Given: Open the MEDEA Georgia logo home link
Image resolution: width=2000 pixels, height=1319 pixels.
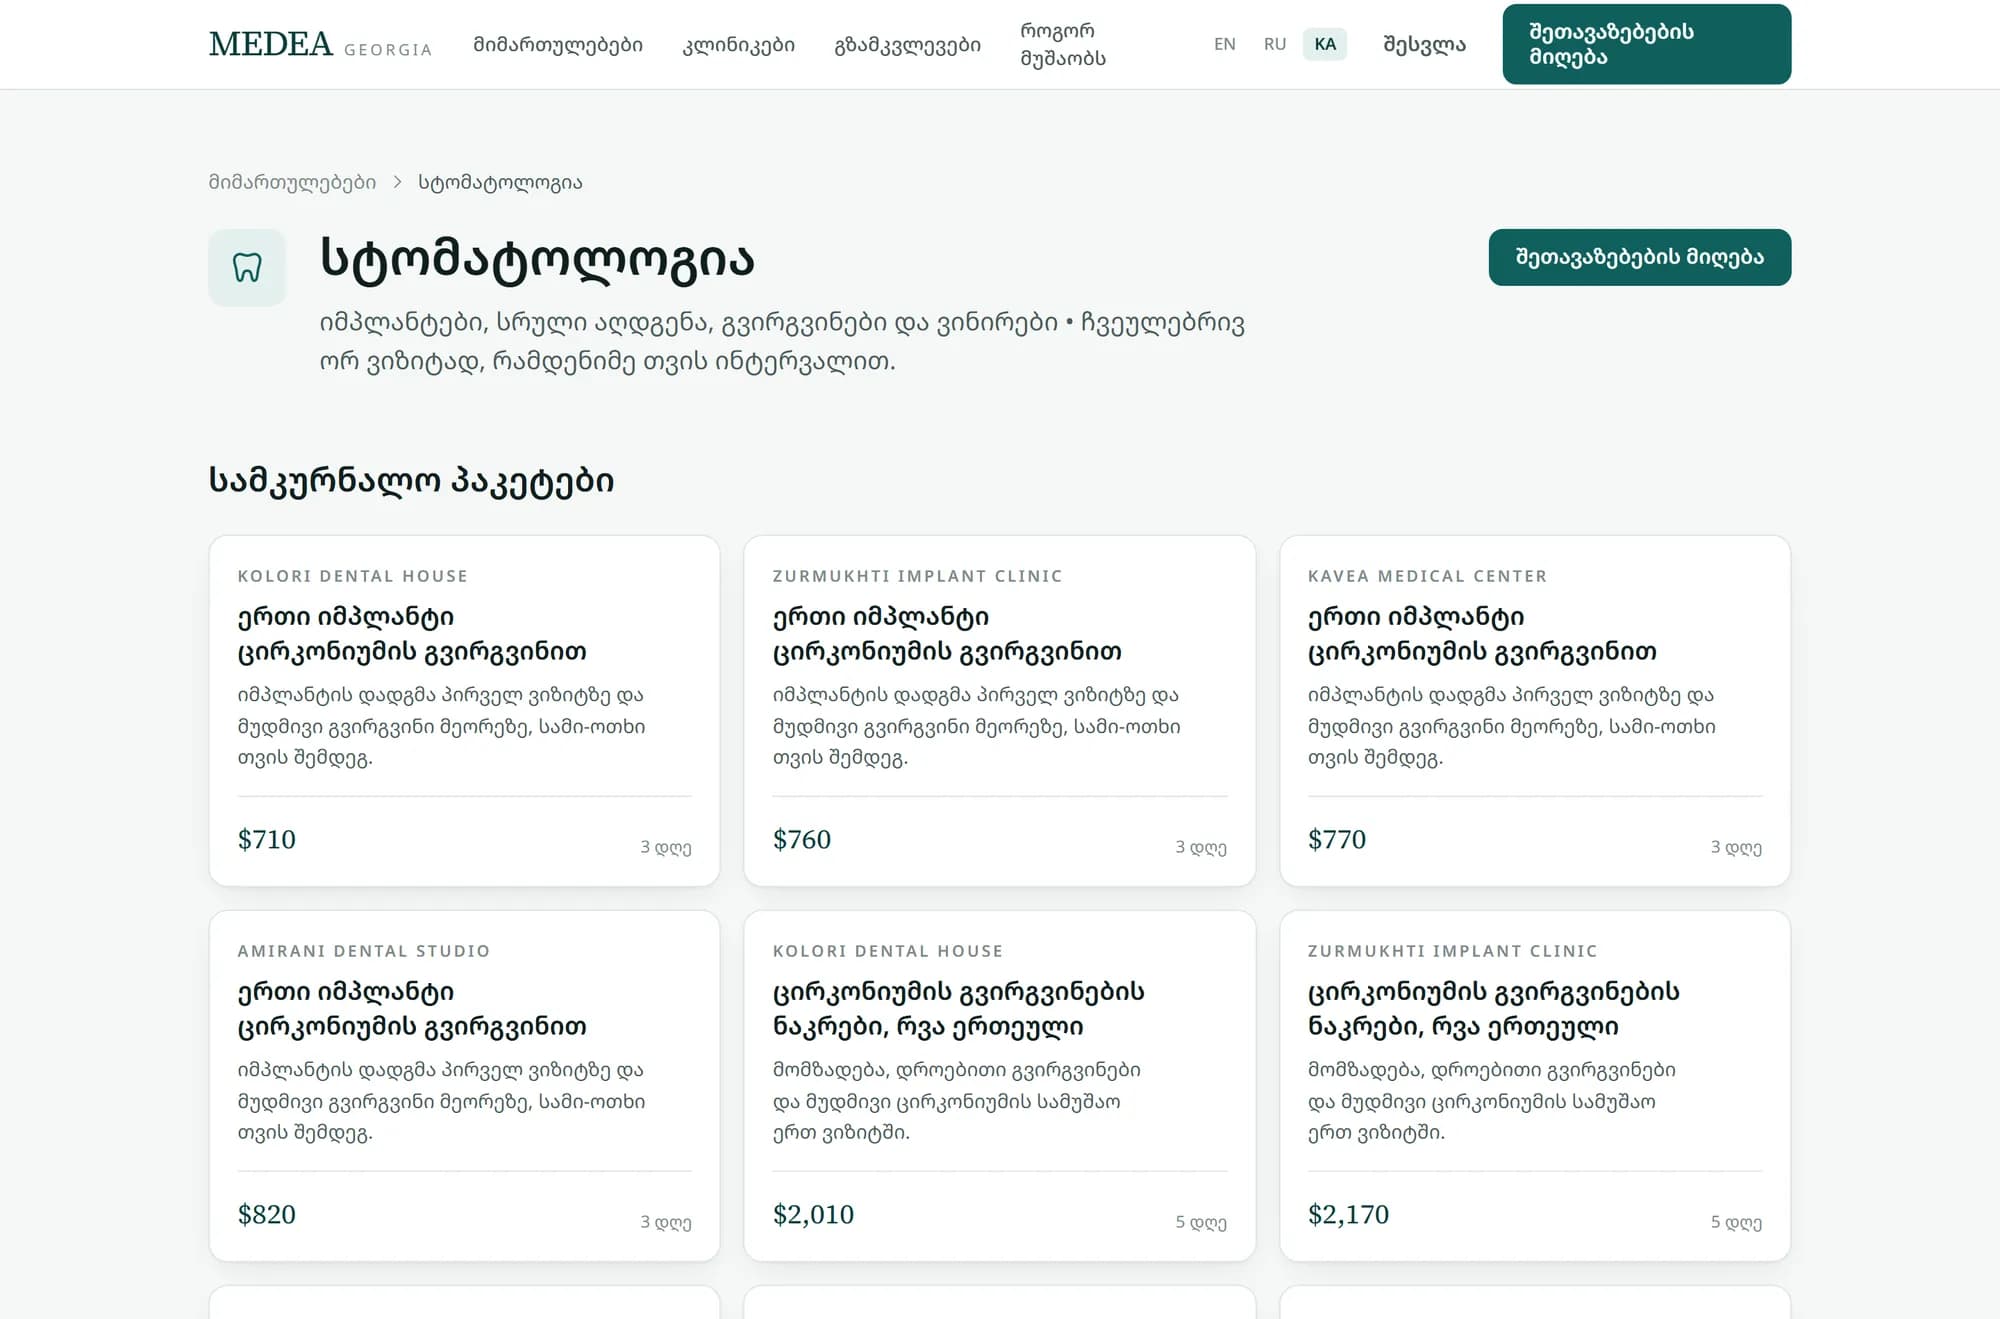Looking at the screenshot, I should 320,45.
